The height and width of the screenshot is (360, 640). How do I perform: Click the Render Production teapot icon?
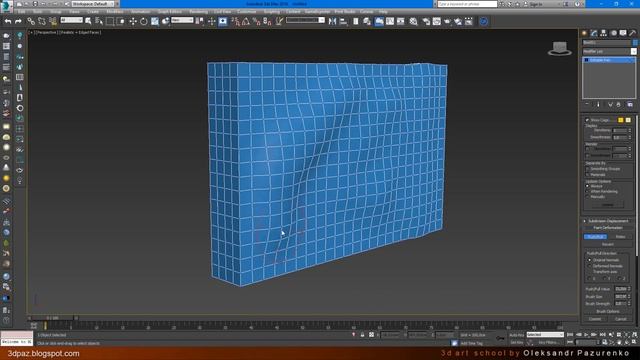(447, 21)
